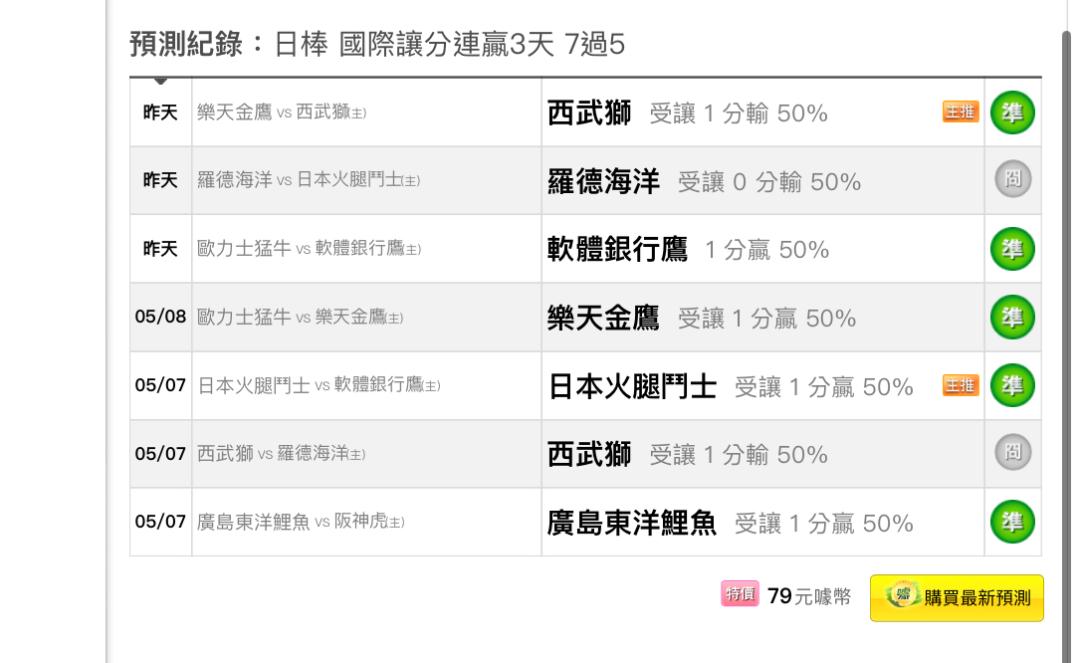Click orange 主推 badge in first 西武獅 row
The height and width of the screenshot is (663, 1080).
(960, 112)
